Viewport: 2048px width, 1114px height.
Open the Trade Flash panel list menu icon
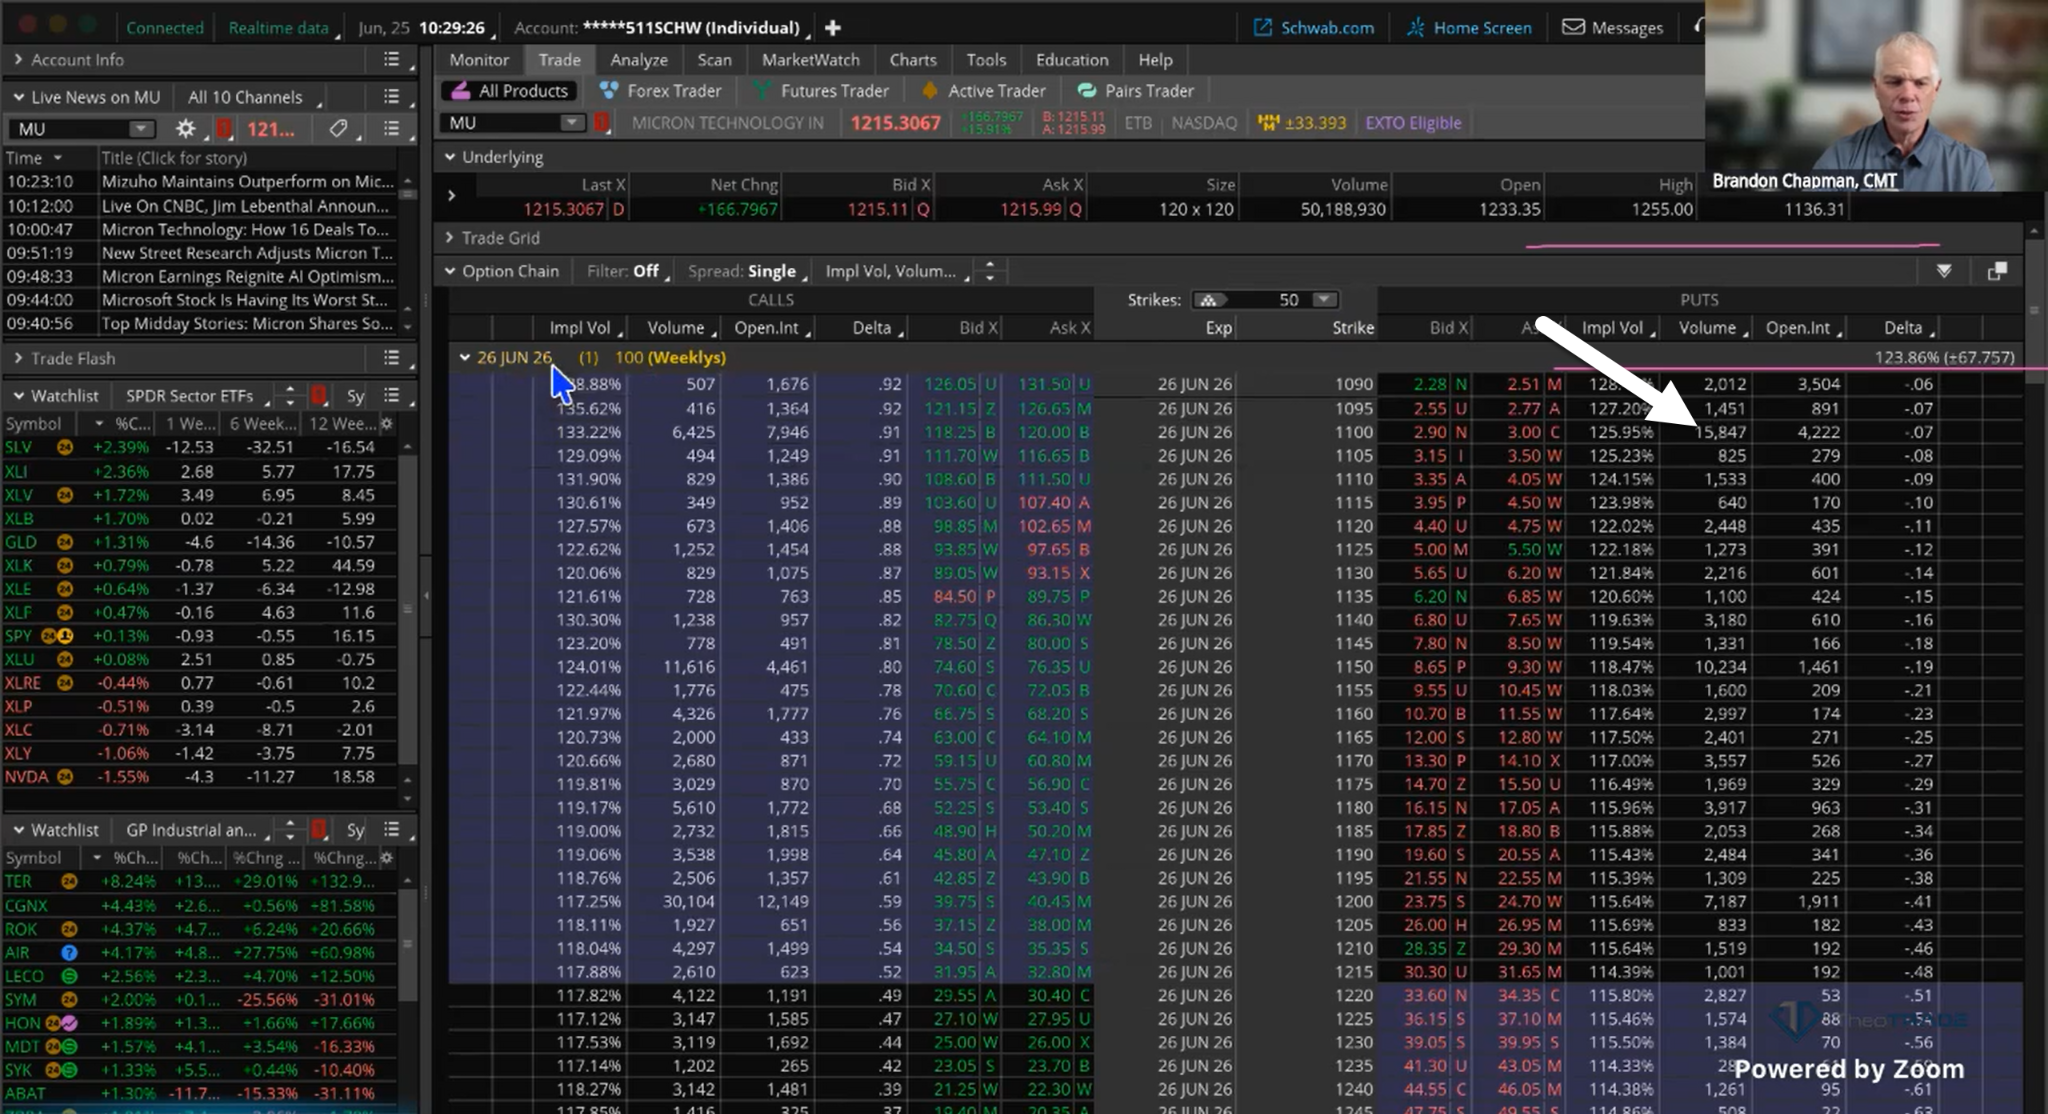click(x=391, y=358)
